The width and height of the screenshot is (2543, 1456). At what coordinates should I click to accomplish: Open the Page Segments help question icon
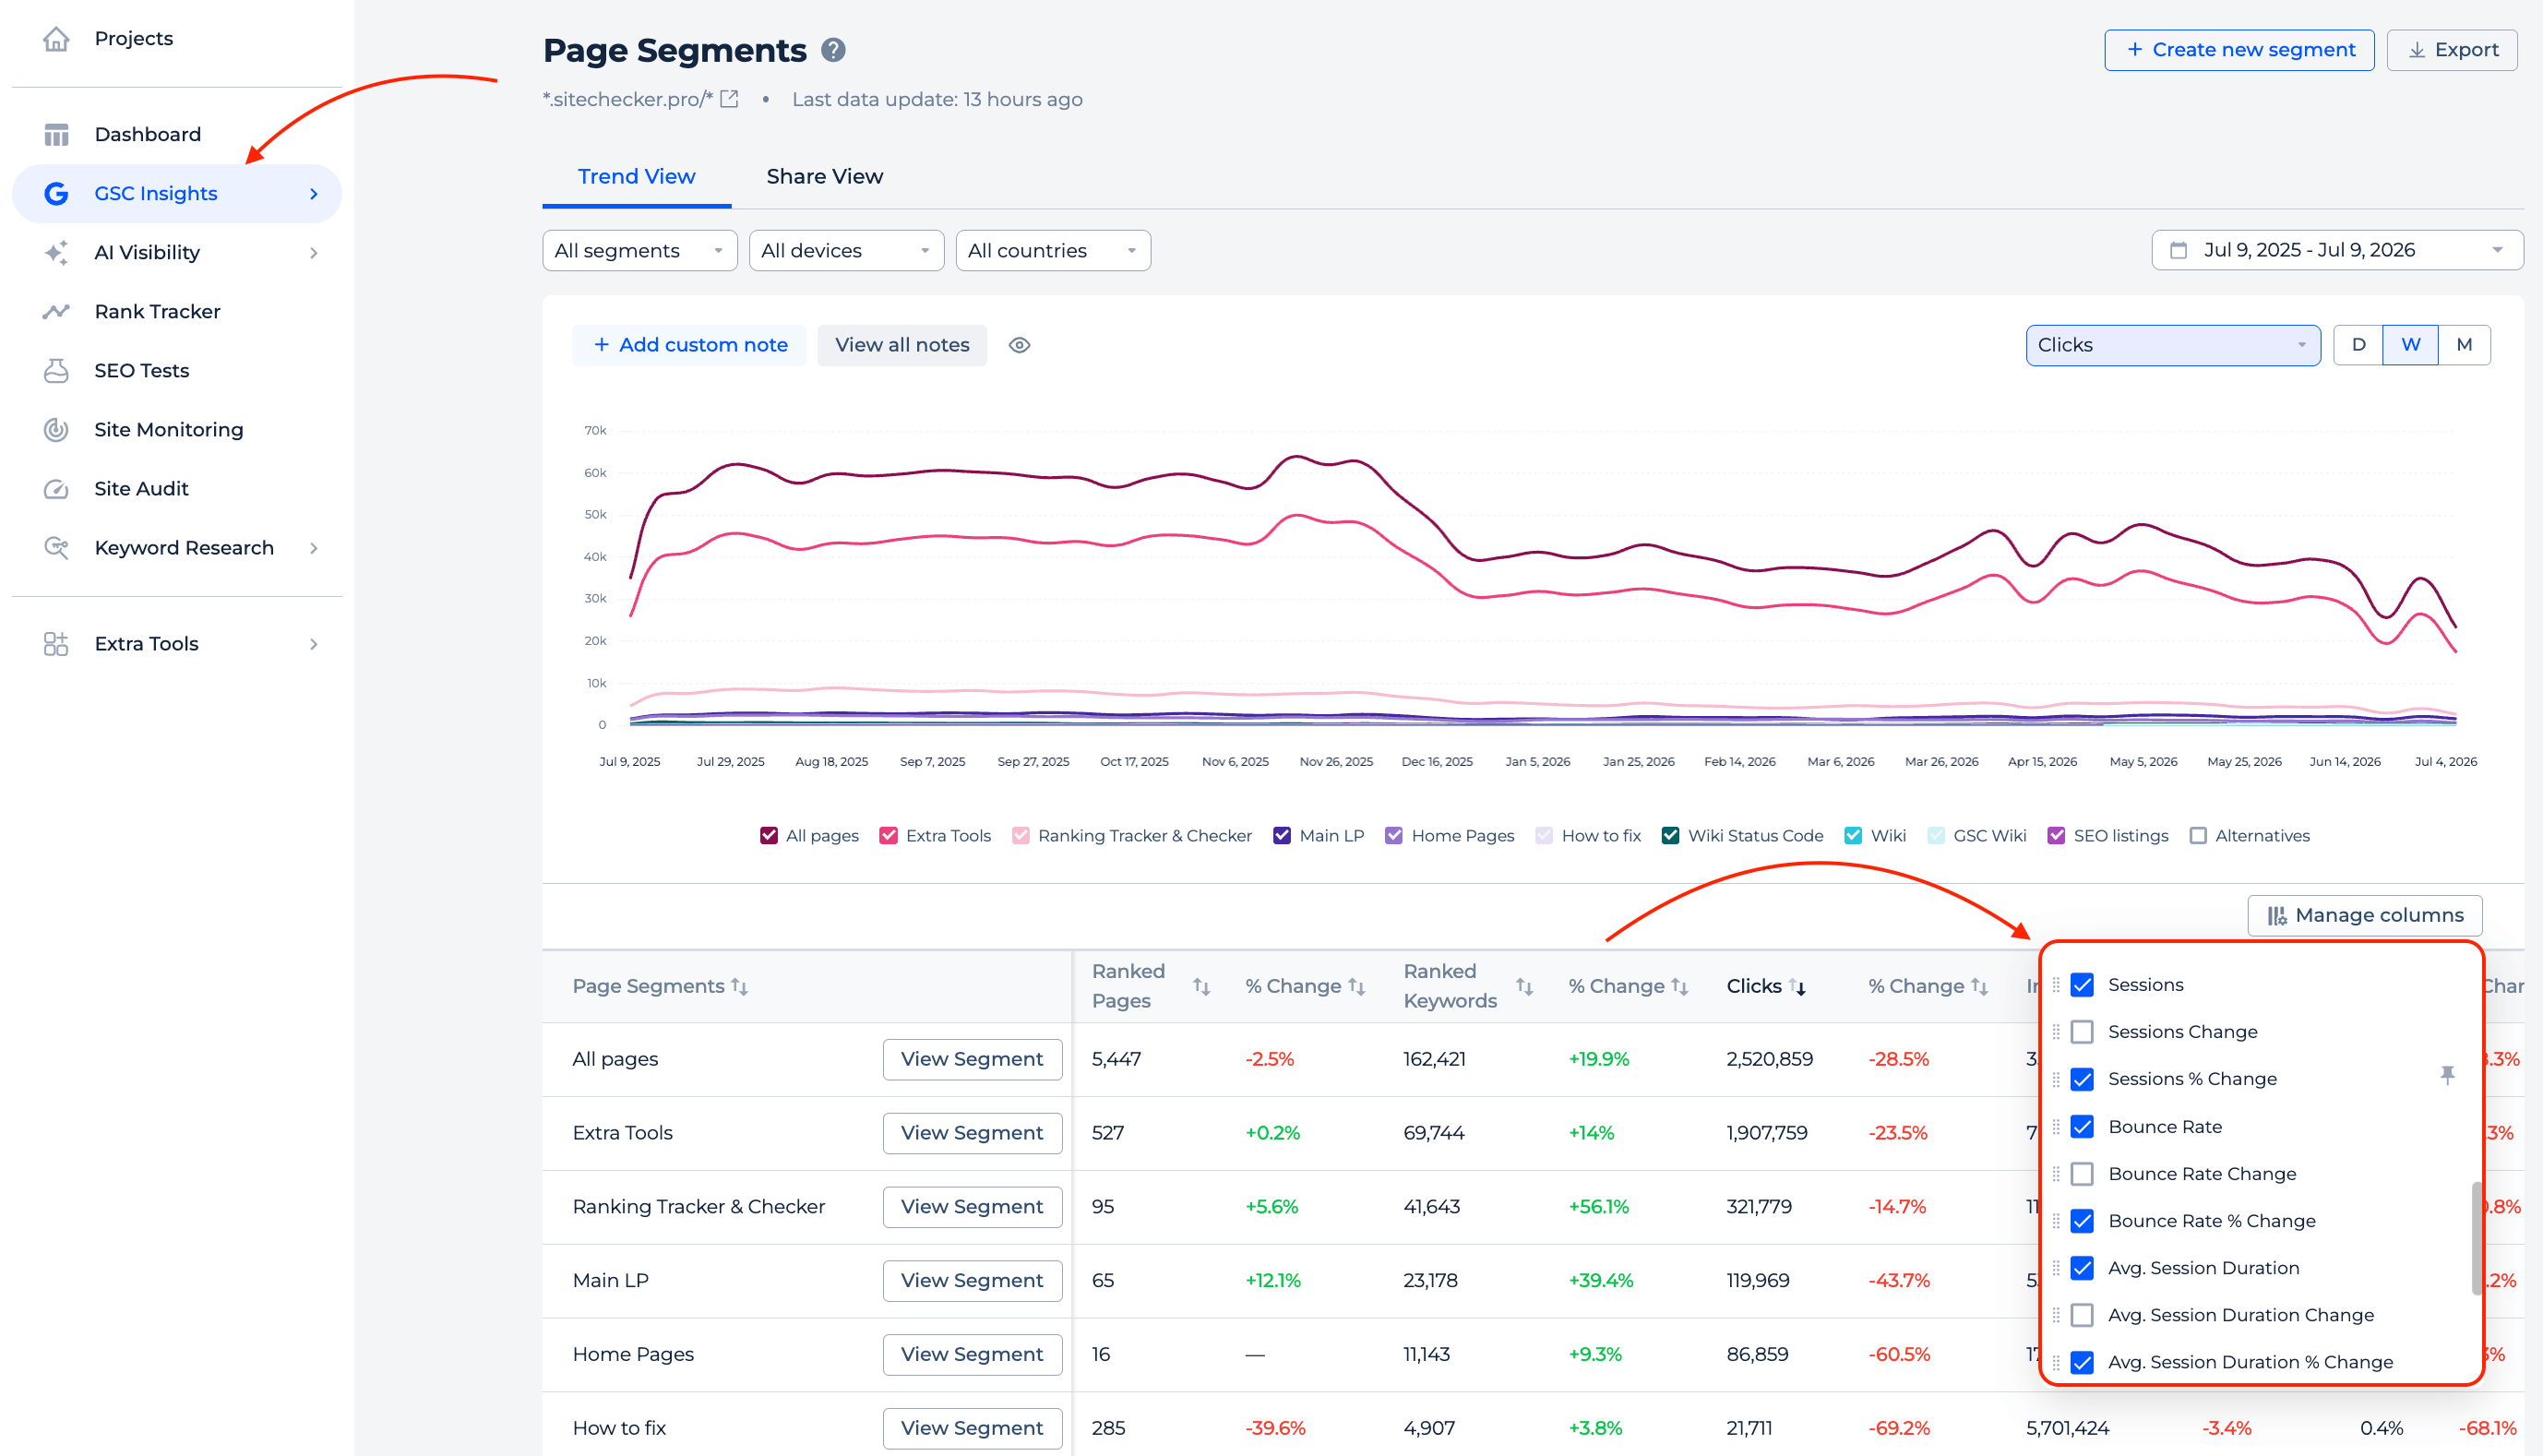(x=833, y=50)
